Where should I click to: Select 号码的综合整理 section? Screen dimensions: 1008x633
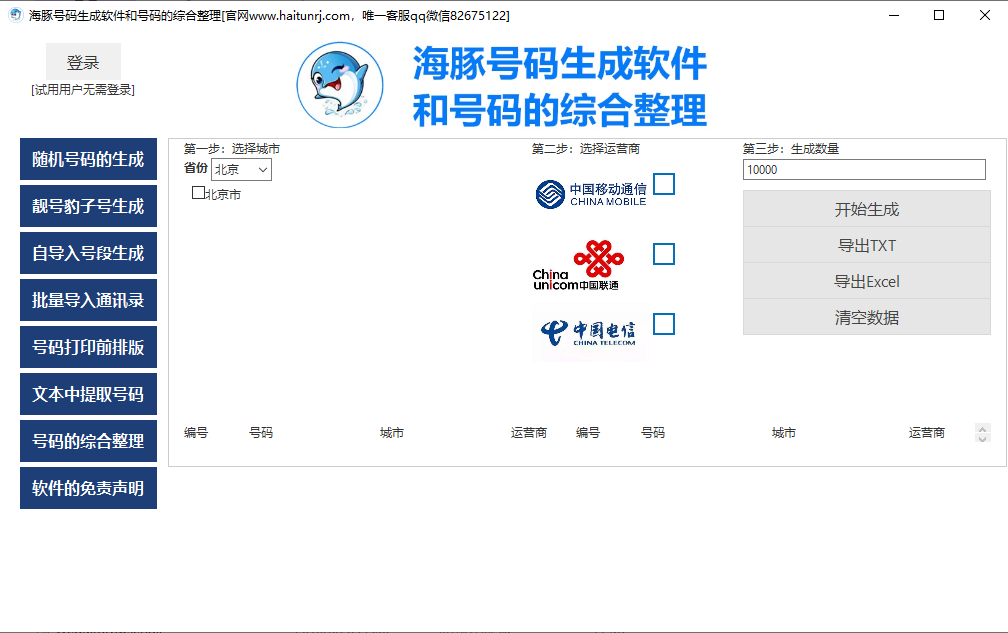pos(88,441)
